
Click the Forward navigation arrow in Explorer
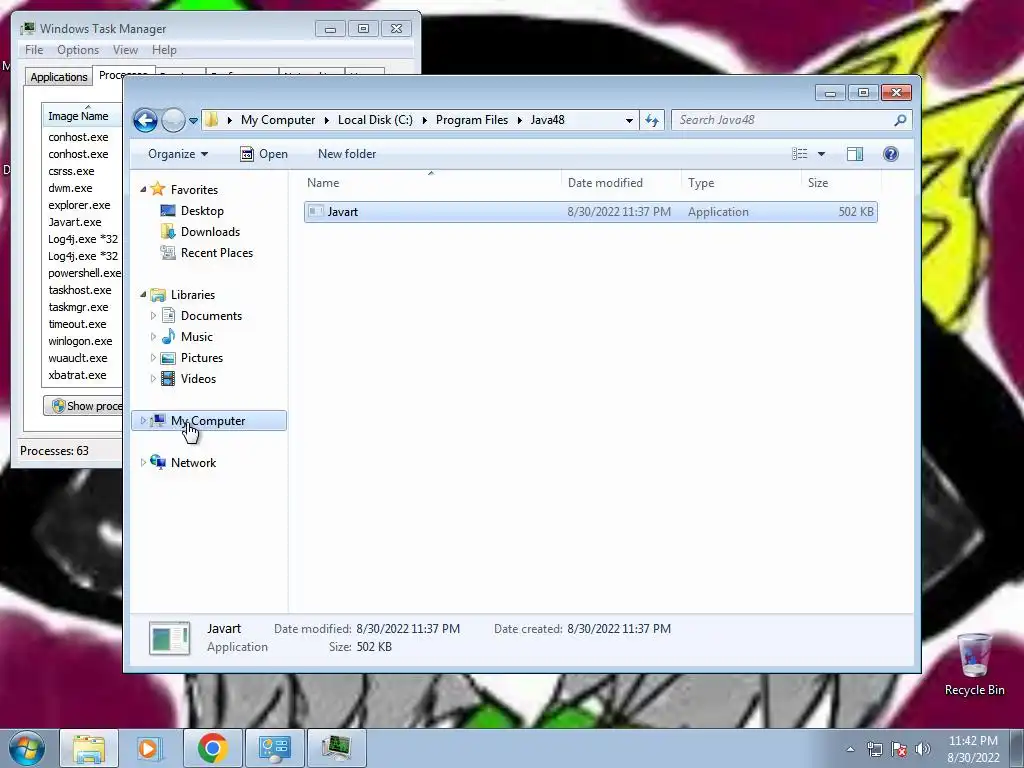173,120
